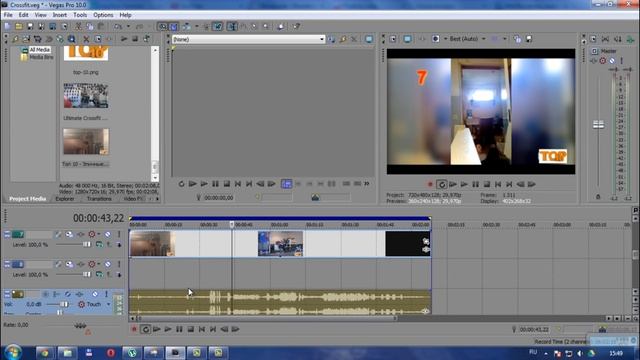Screen dimensions: 640x360
Task: Toggle Loop Playback in timeline transport bar
Action: click(x=145, y=329)
